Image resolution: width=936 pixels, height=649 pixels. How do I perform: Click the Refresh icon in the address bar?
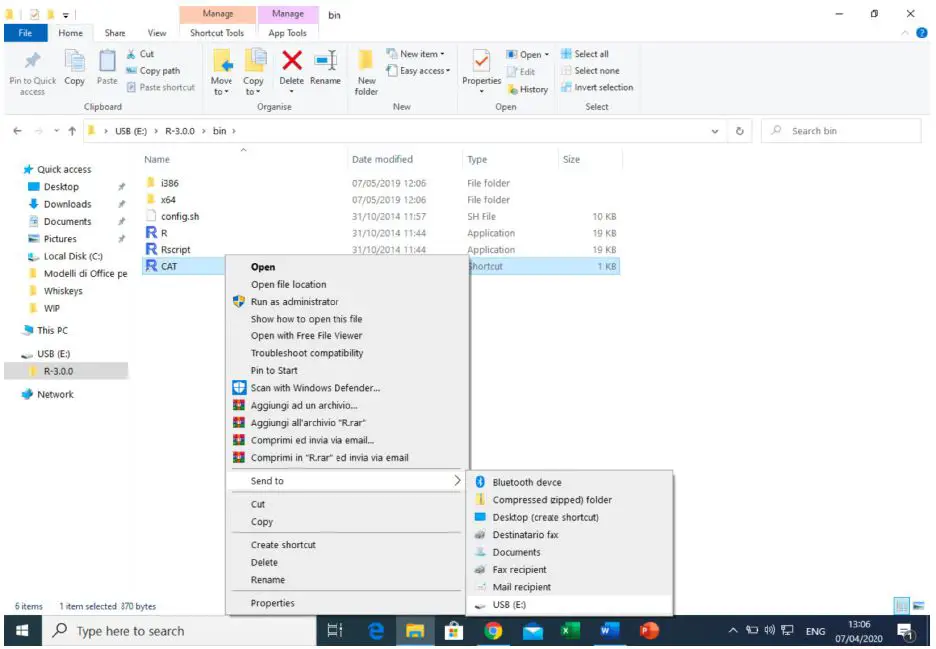pos(739,130)
